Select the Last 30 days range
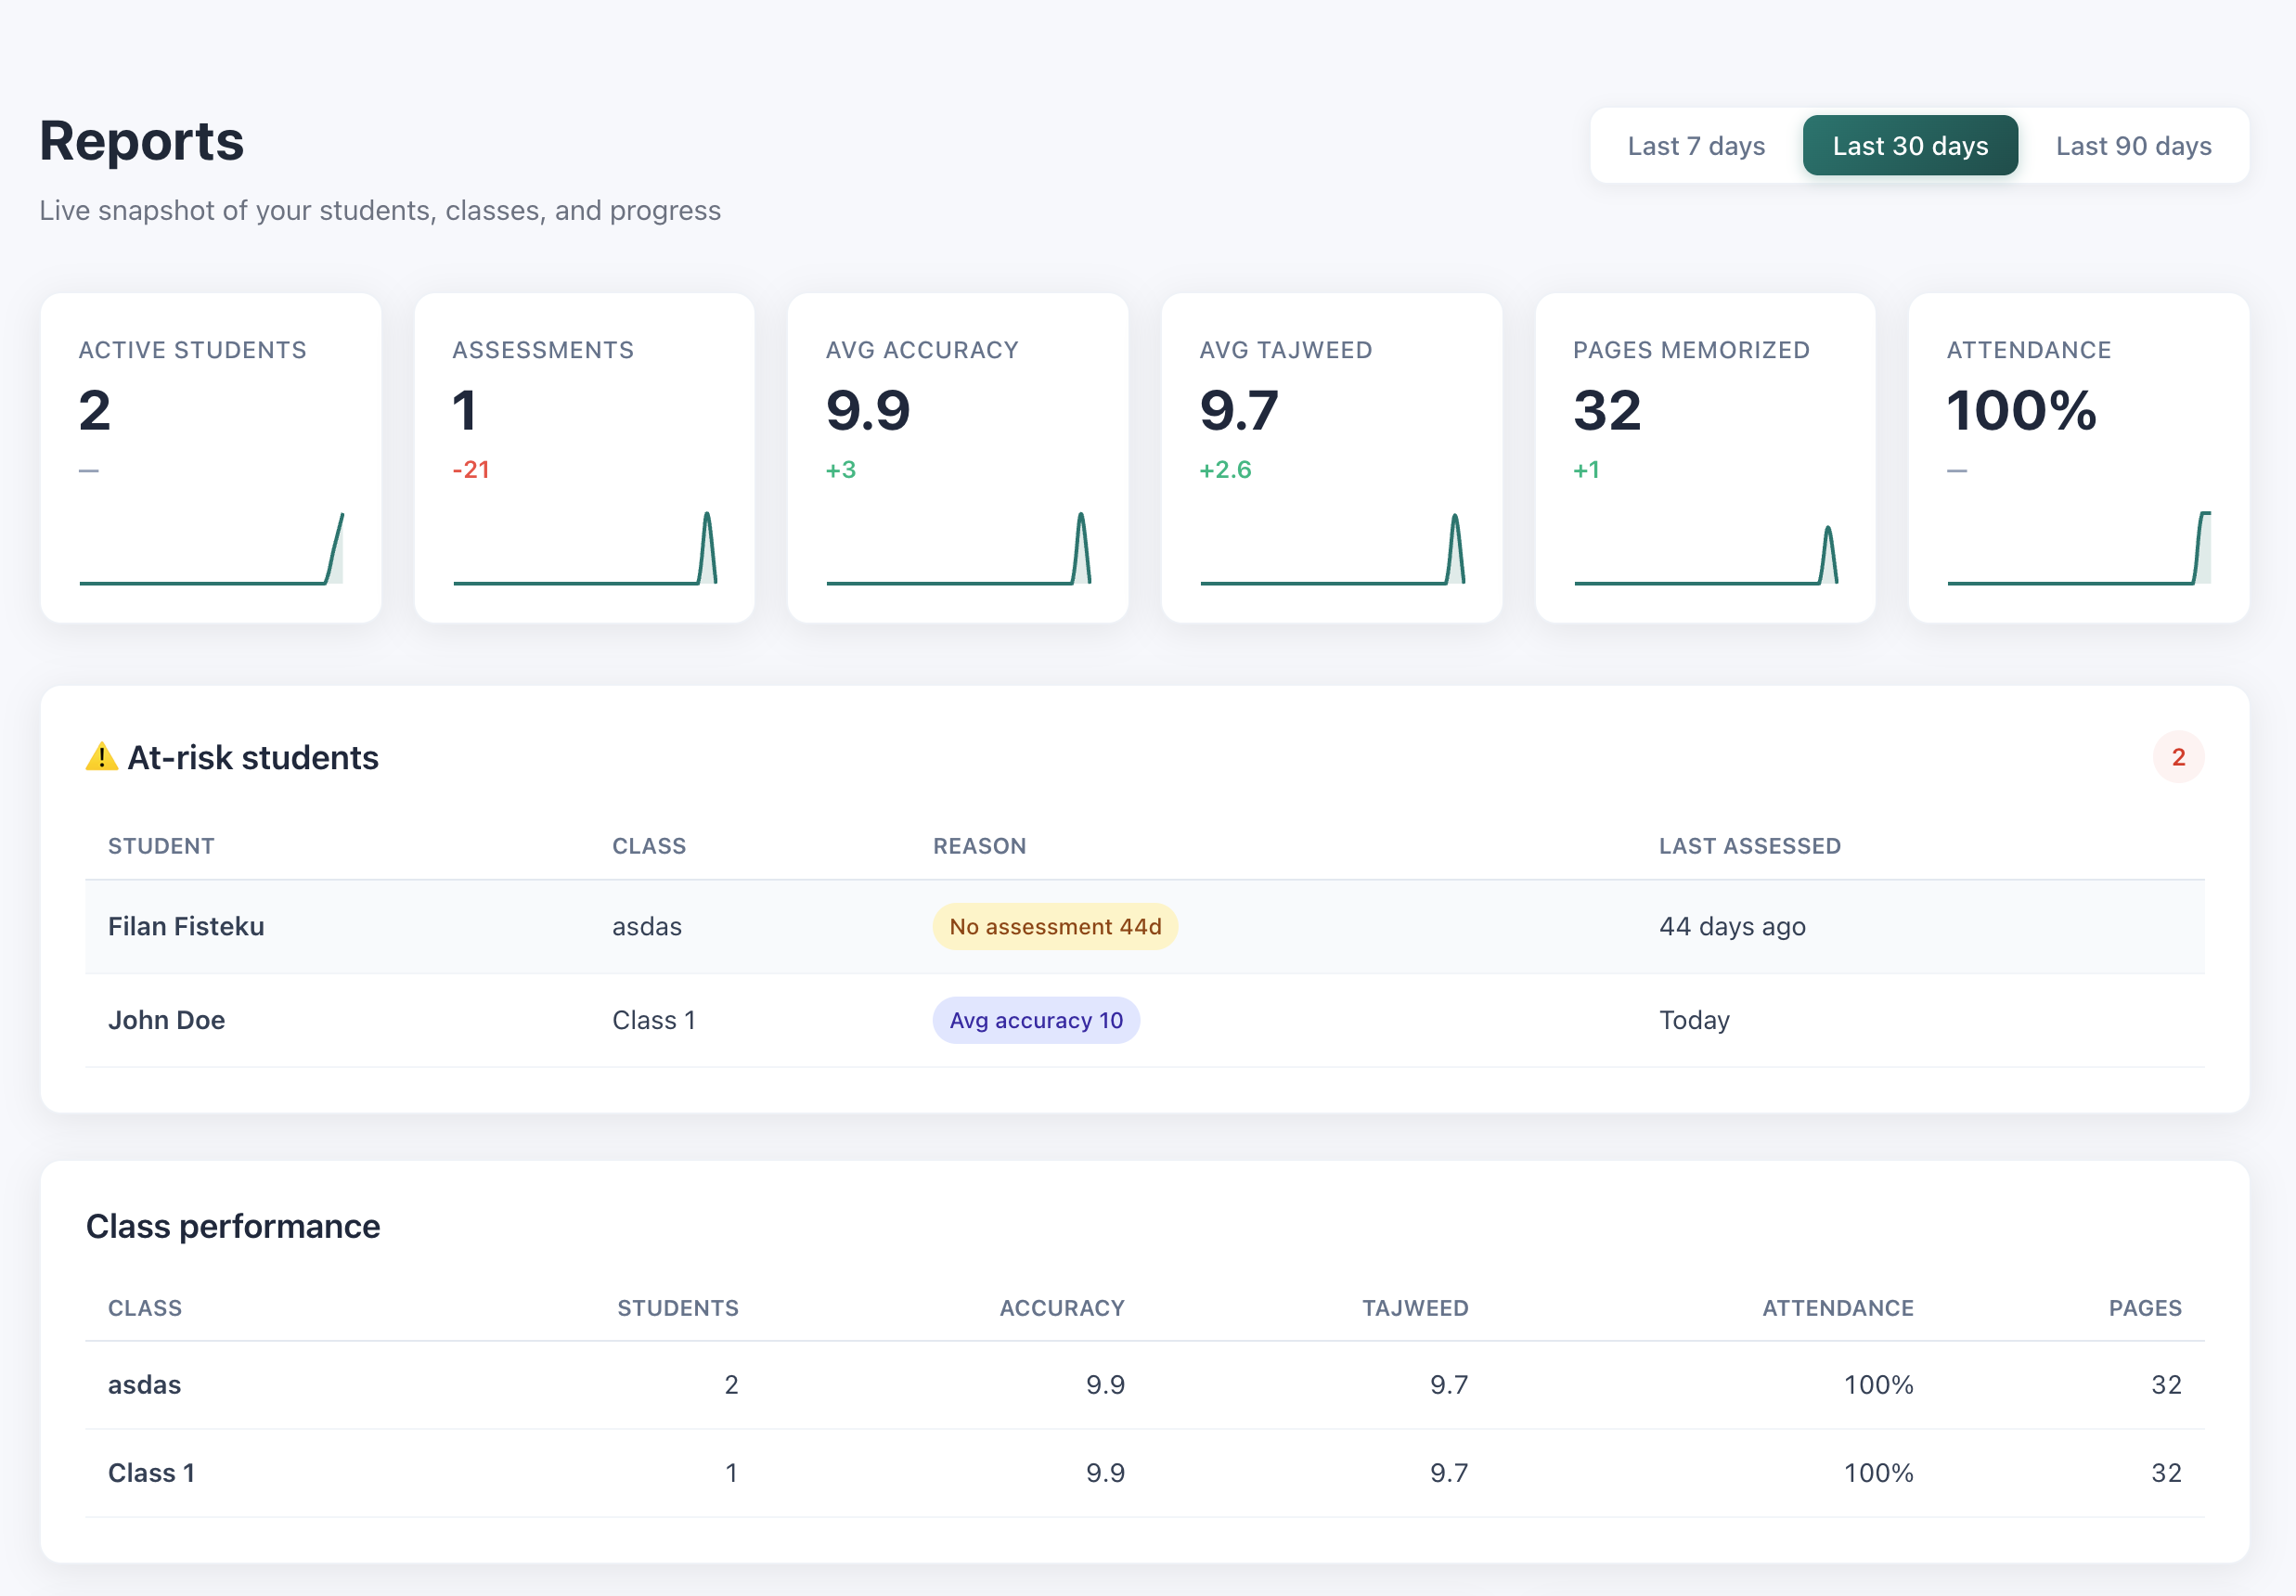Screen dimensions: 2296x1596 pos(1909,146)
